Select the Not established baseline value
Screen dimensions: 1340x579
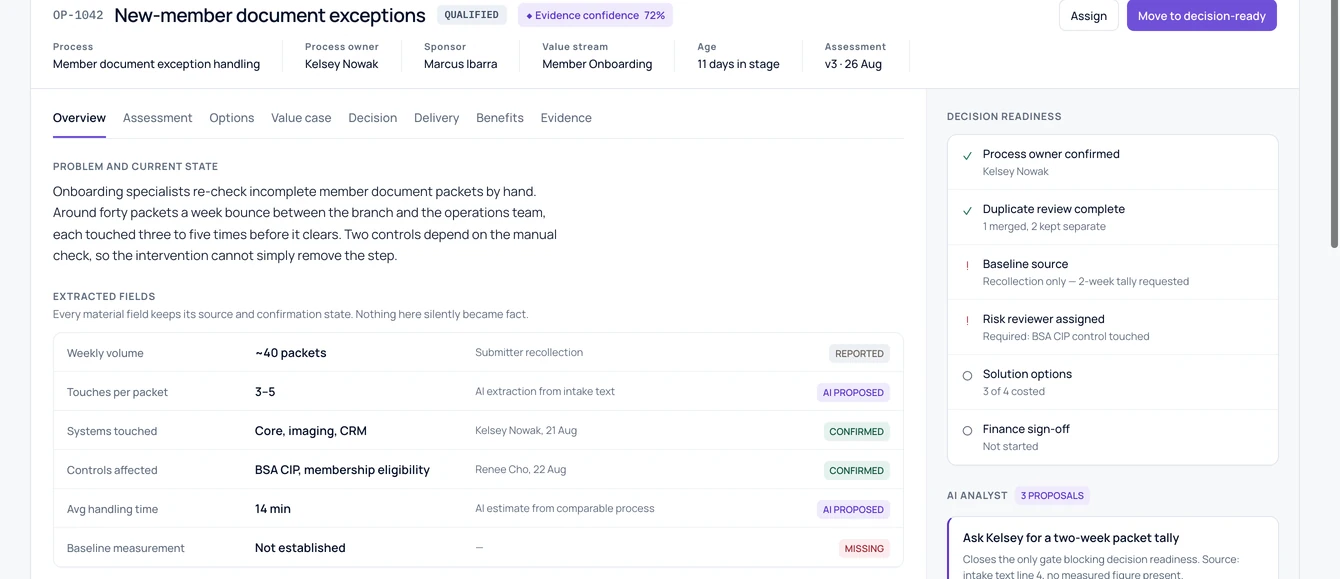point(300,548)
